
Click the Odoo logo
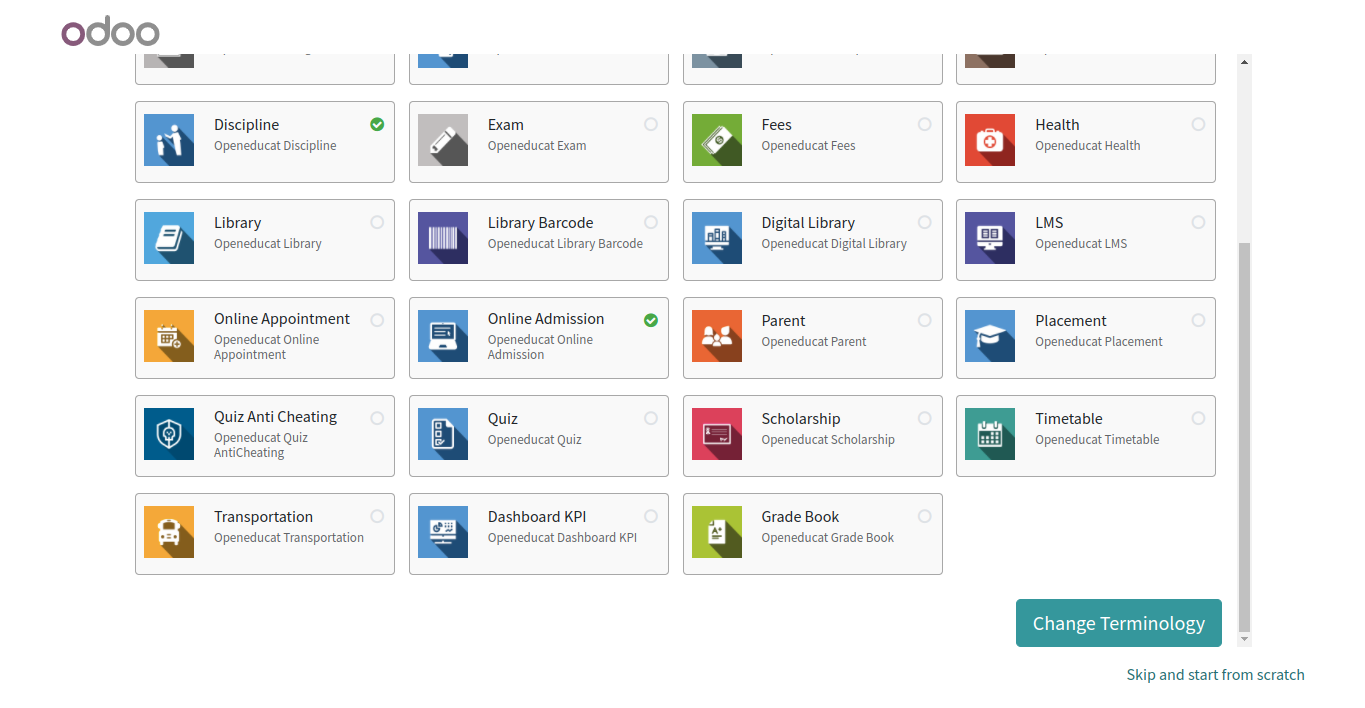click(x=110, y=32)
